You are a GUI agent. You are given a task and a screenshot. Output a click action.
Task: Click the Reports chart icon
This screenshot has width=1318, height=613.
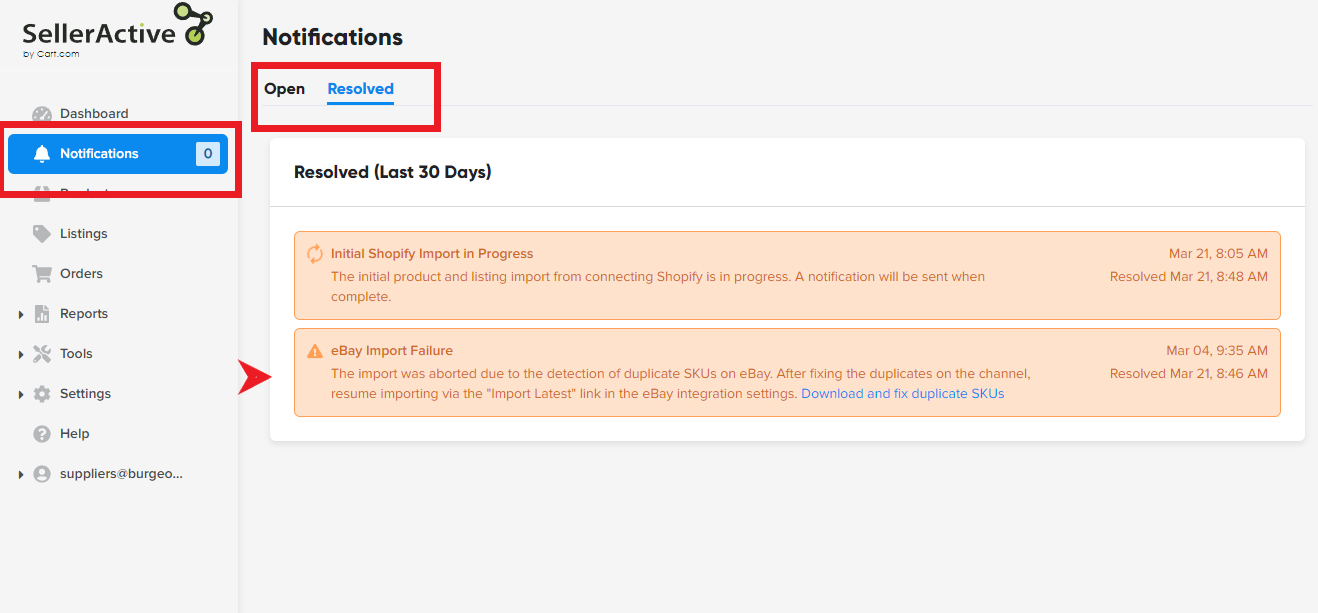42,314
